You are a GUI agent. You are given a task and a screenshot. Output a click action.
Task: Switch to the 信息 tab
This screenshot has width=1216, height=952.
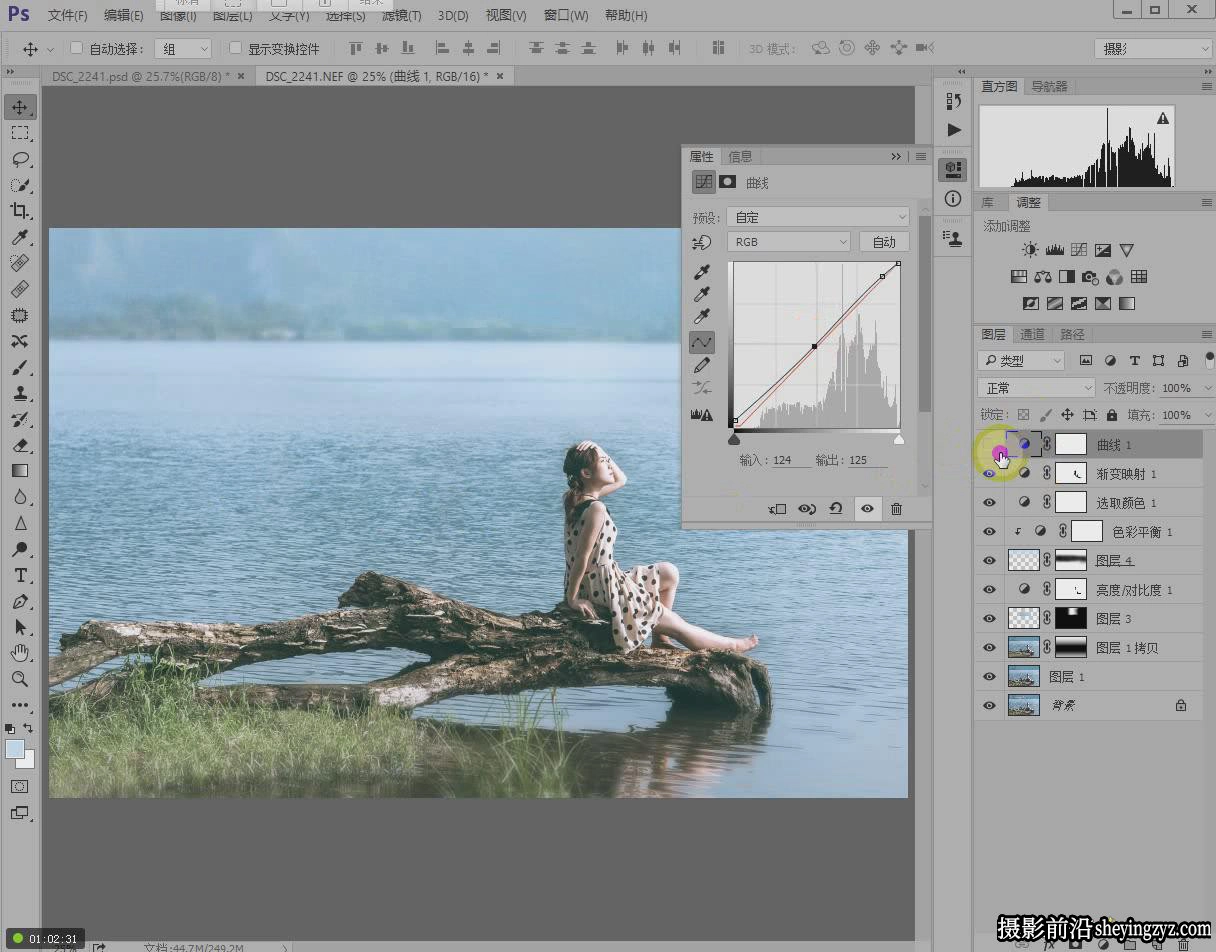click(740, 157)
